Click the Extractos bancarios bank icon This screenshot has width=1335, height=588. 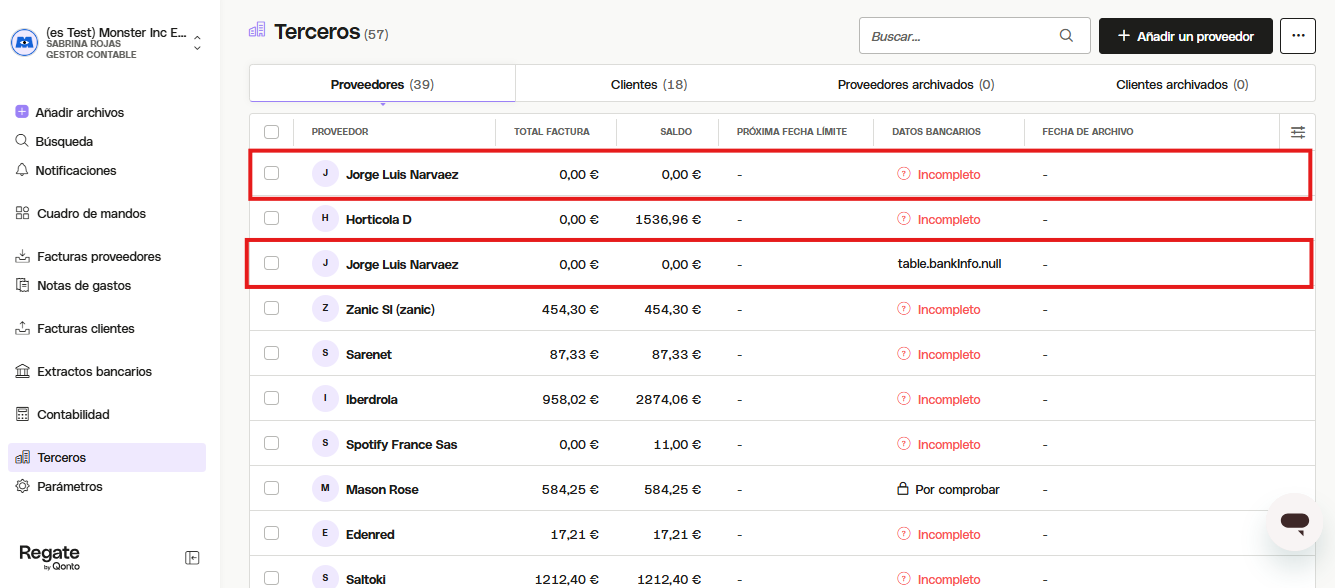click(x=22, y=371)
